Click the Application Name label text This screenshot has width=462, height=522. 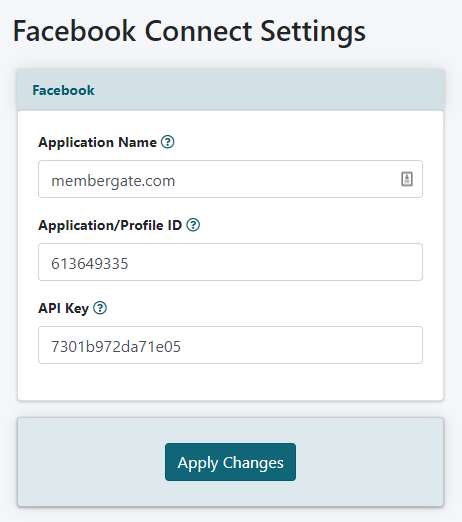[x=97, y=142]
